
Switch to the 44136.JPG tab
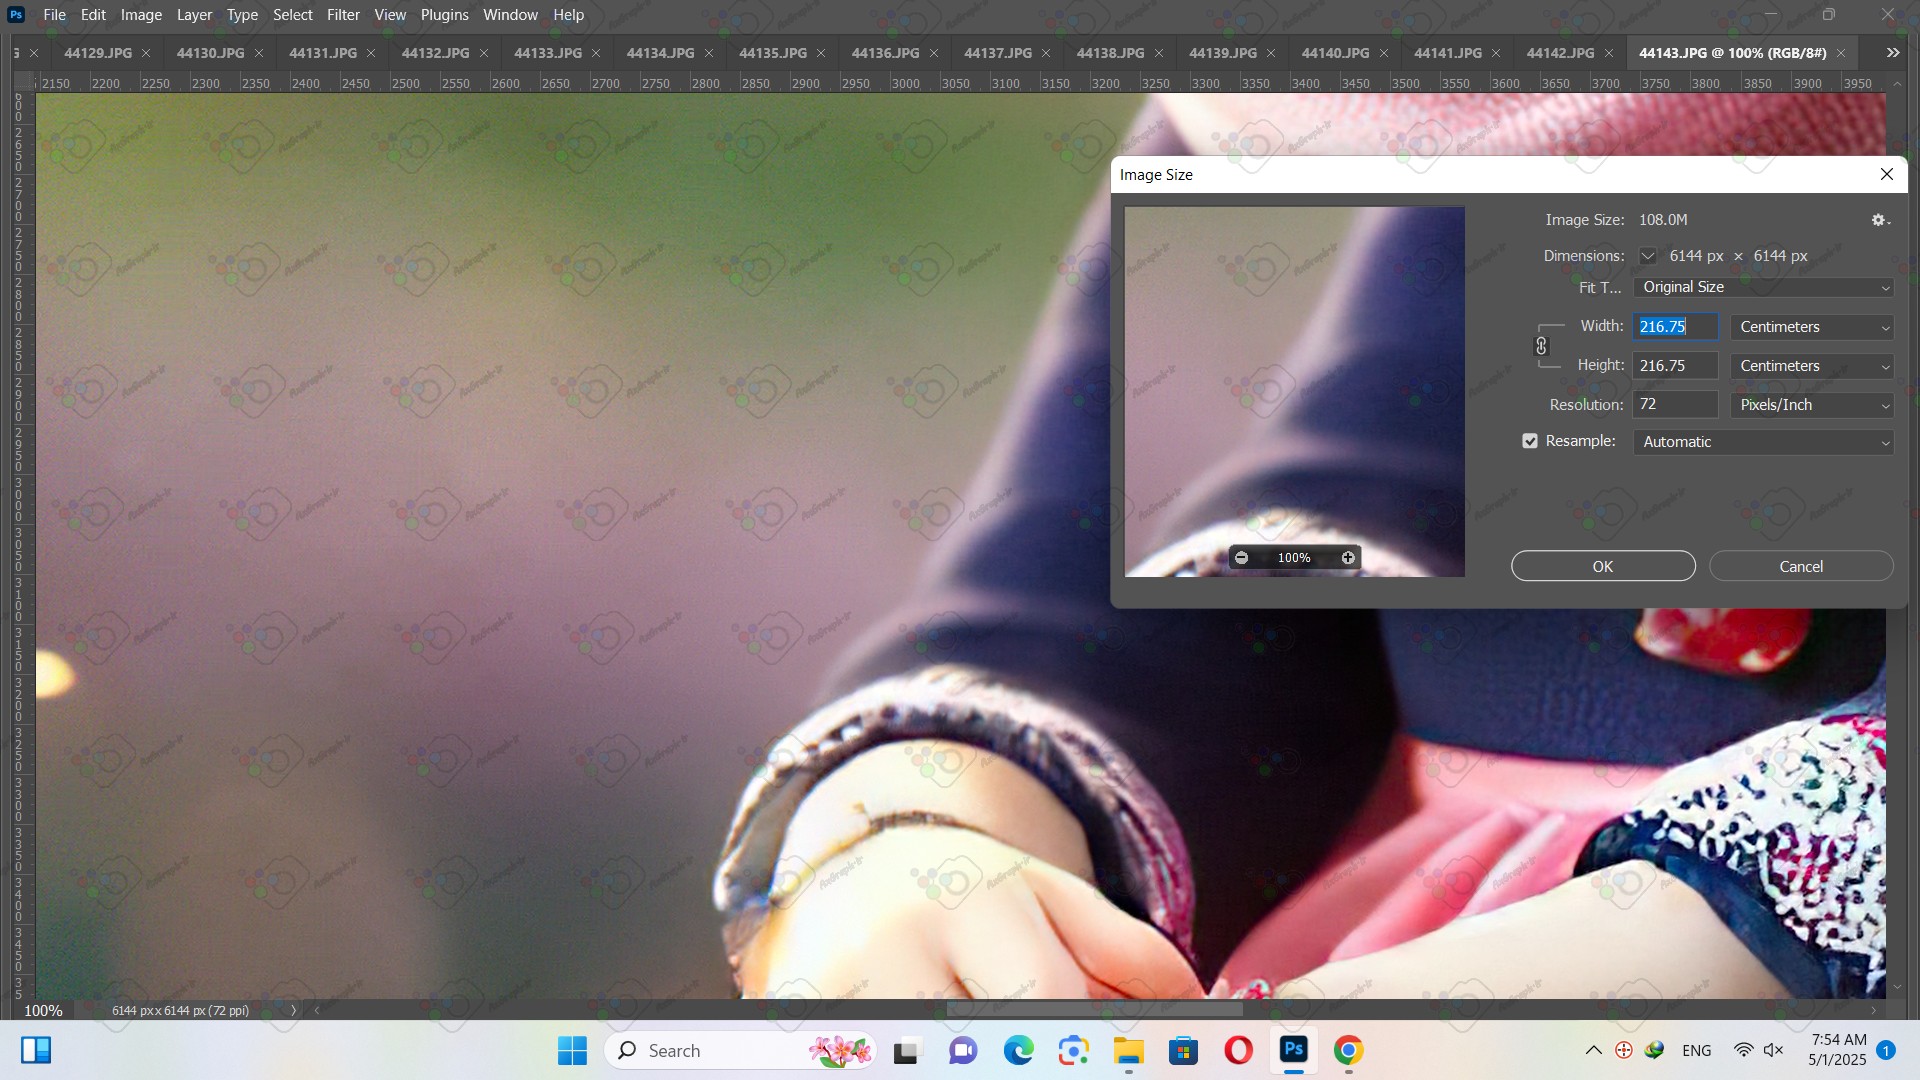(885, 53)
